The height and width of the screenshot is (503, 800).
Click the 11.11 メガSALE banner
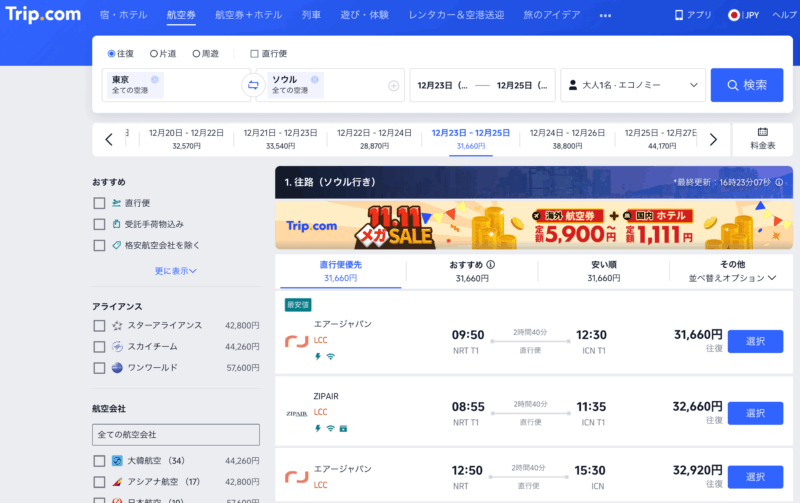coord(534,225)
